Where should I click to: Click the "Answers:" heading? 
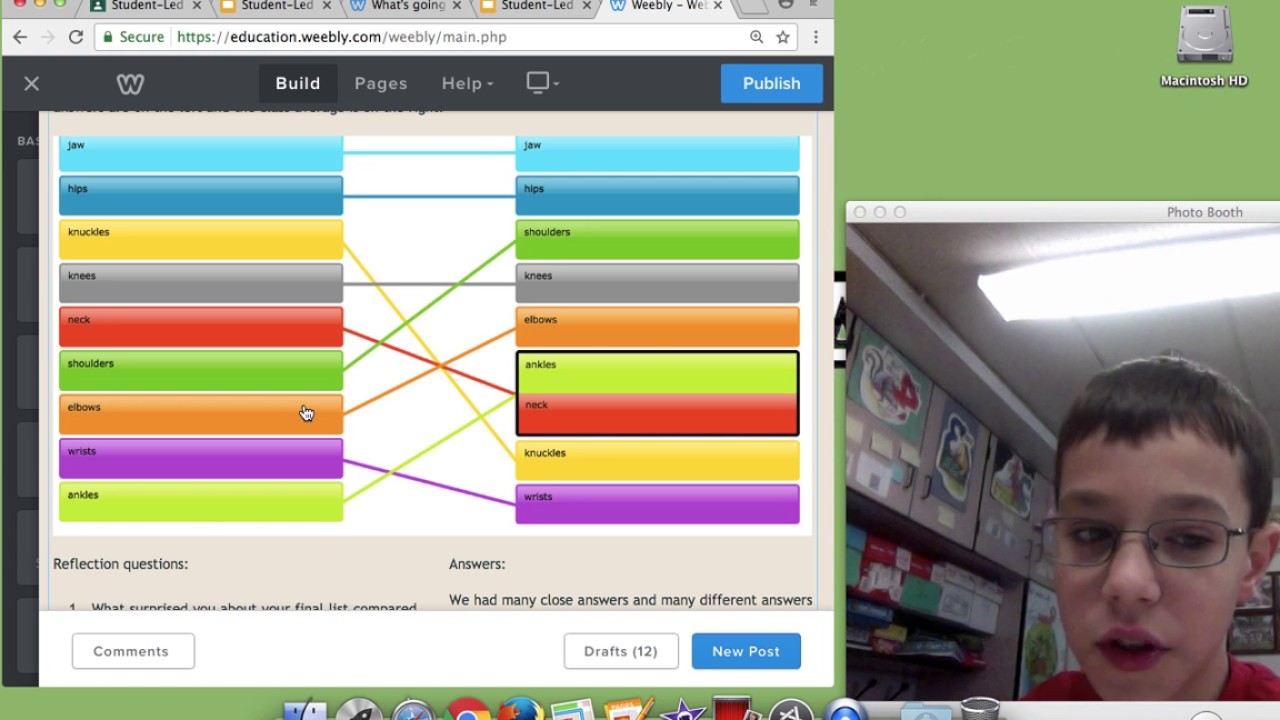(x=477, y=564)
